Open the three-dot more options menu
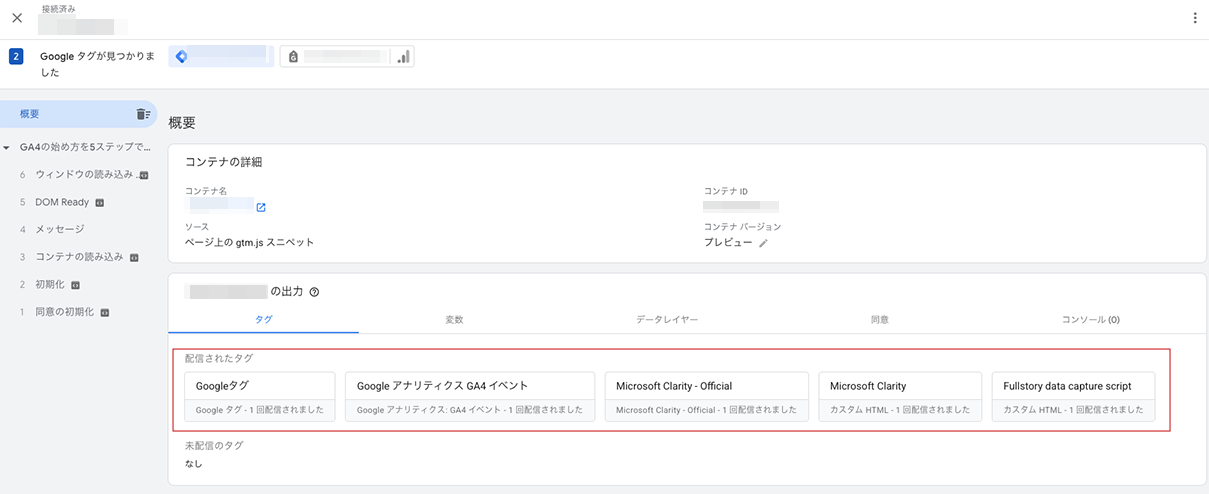 [1194, 18]
